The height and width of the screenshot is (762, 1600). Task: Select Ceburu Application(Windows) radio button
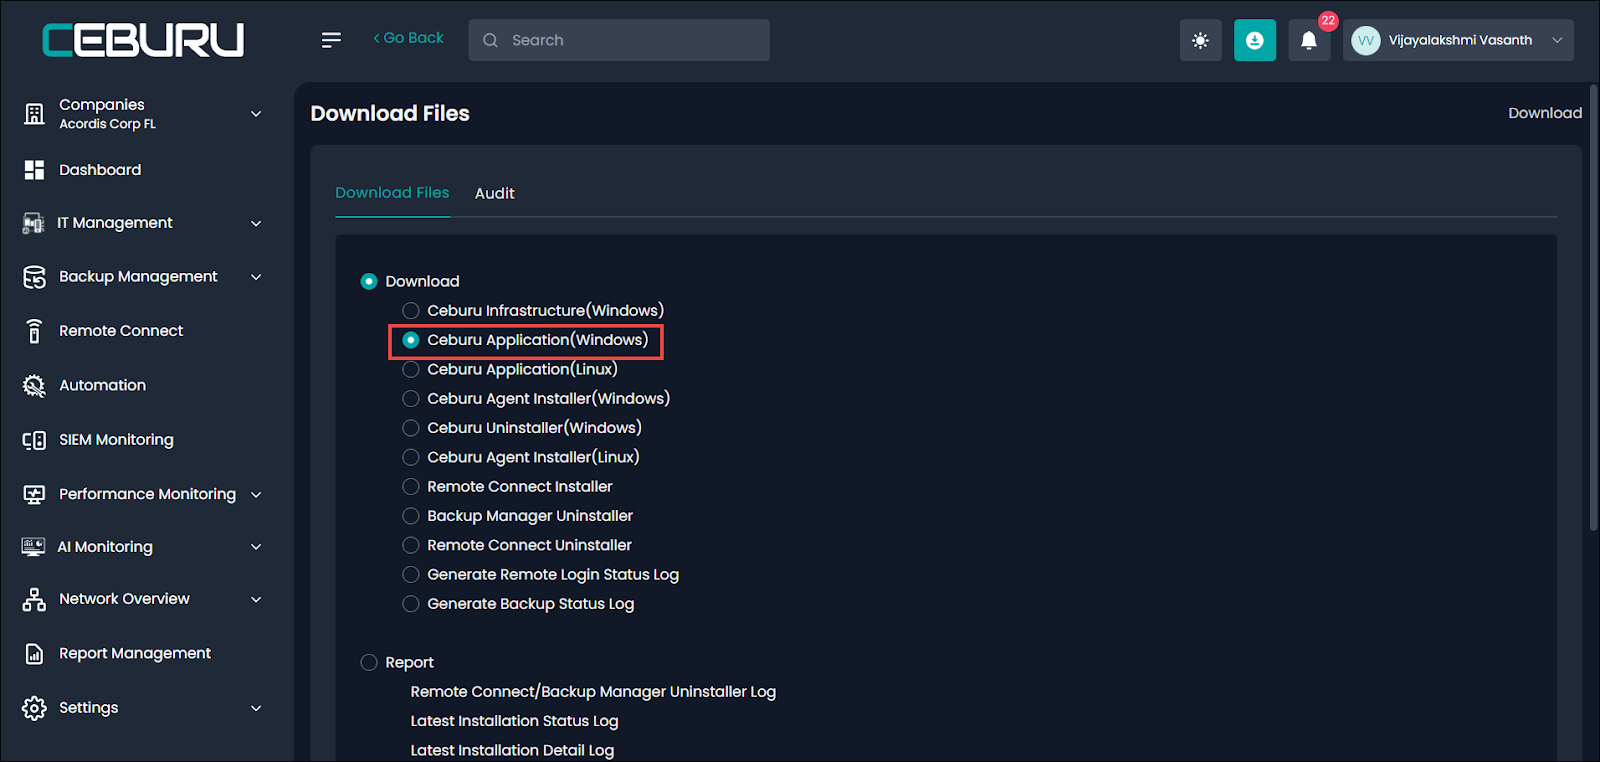[x=411, y=340]
